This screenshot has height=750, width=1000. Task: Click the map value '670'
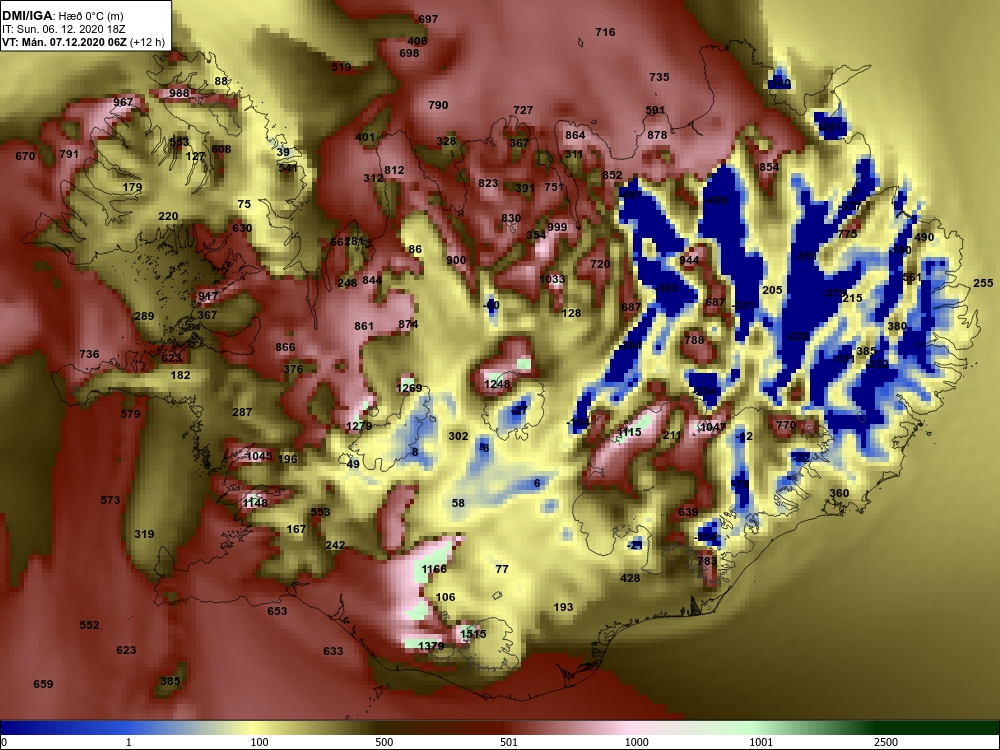pyautogui.click(x=25, y=156)
